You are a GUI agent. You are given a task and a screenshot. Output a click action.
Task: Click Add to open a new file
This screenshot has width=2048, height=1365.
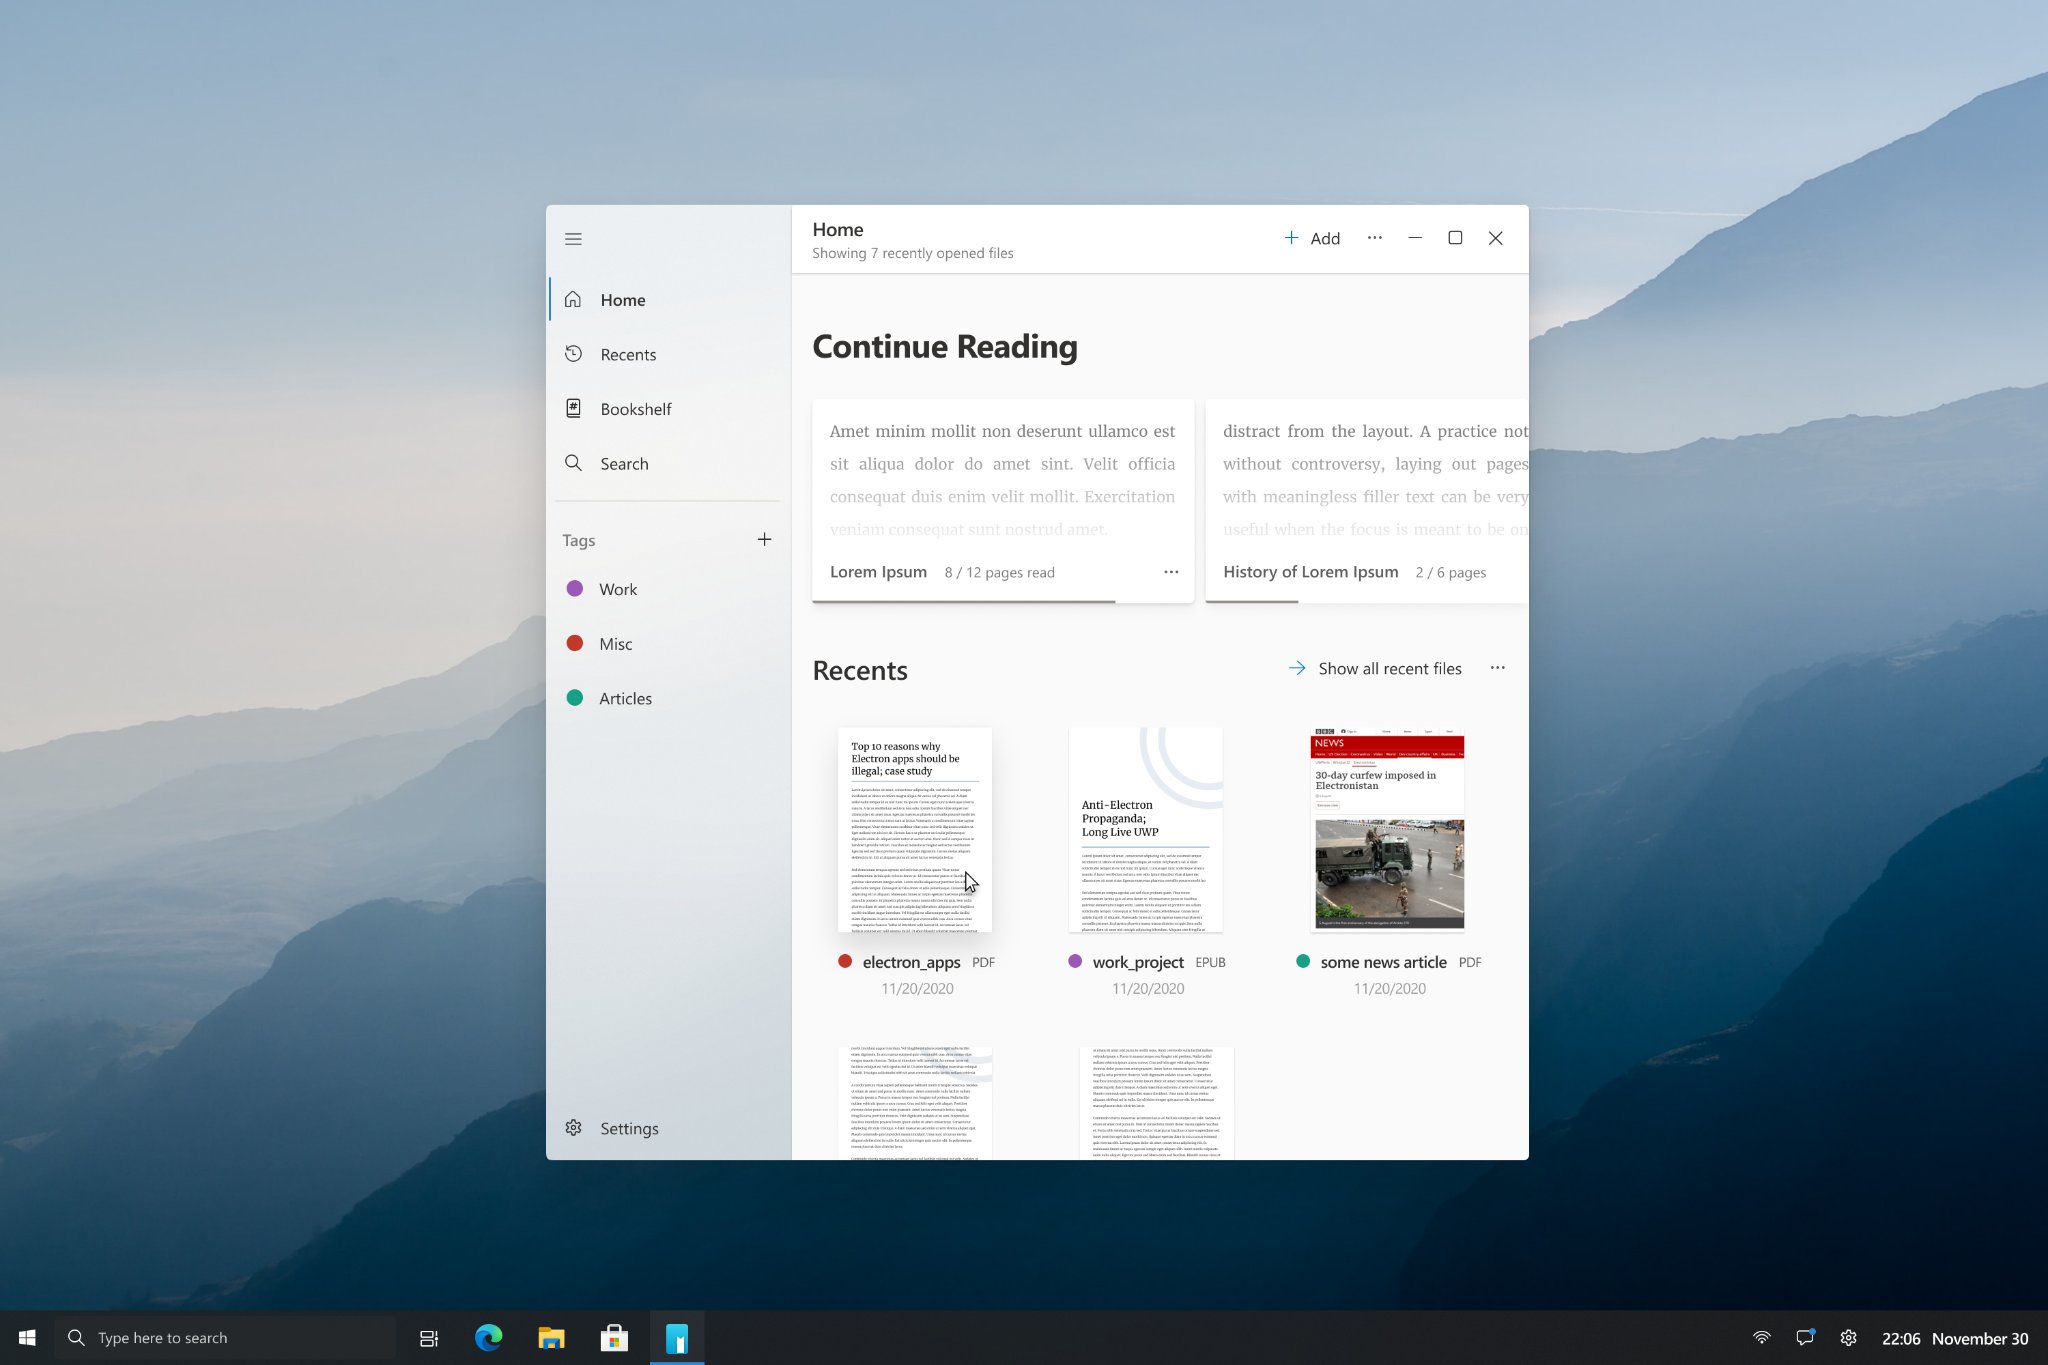pos(1312,238)
